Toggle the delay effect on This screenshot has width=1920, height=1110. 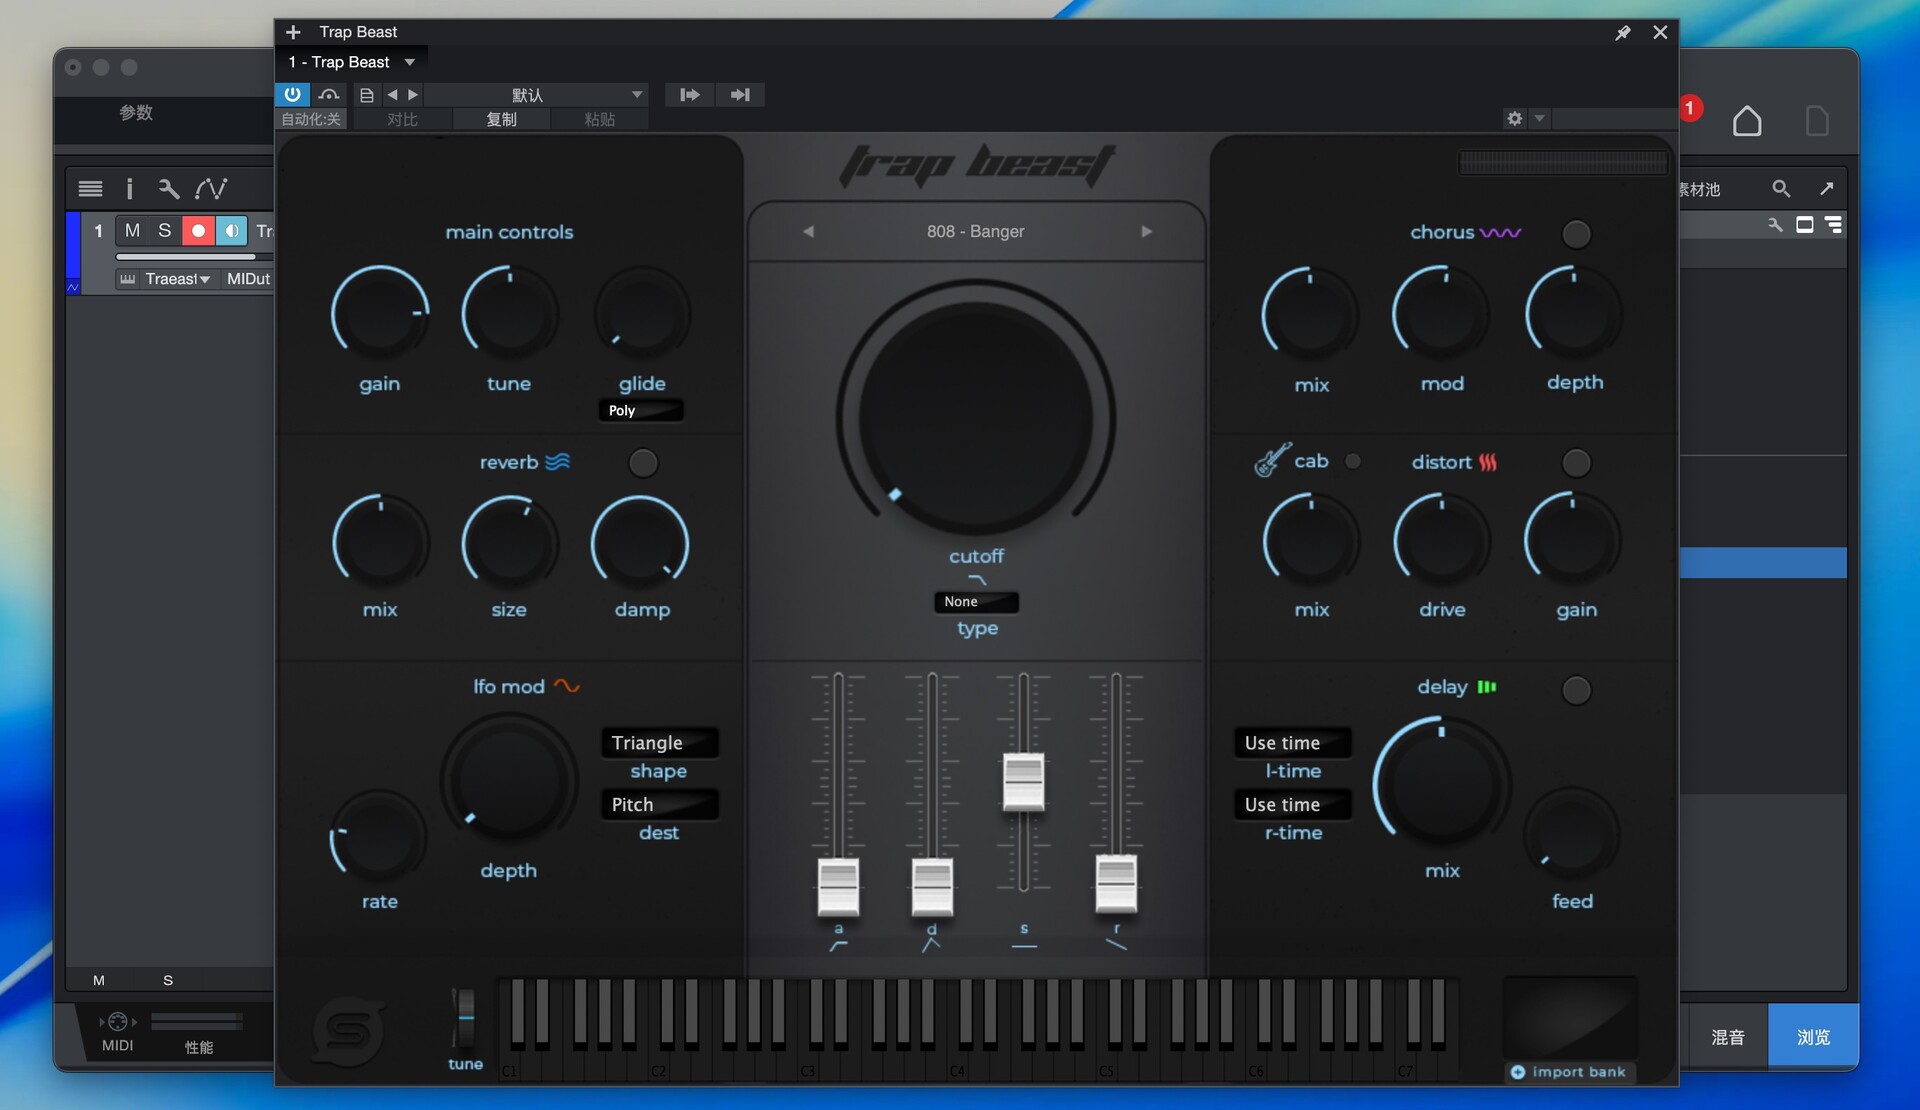click(x=1575, y=690)
